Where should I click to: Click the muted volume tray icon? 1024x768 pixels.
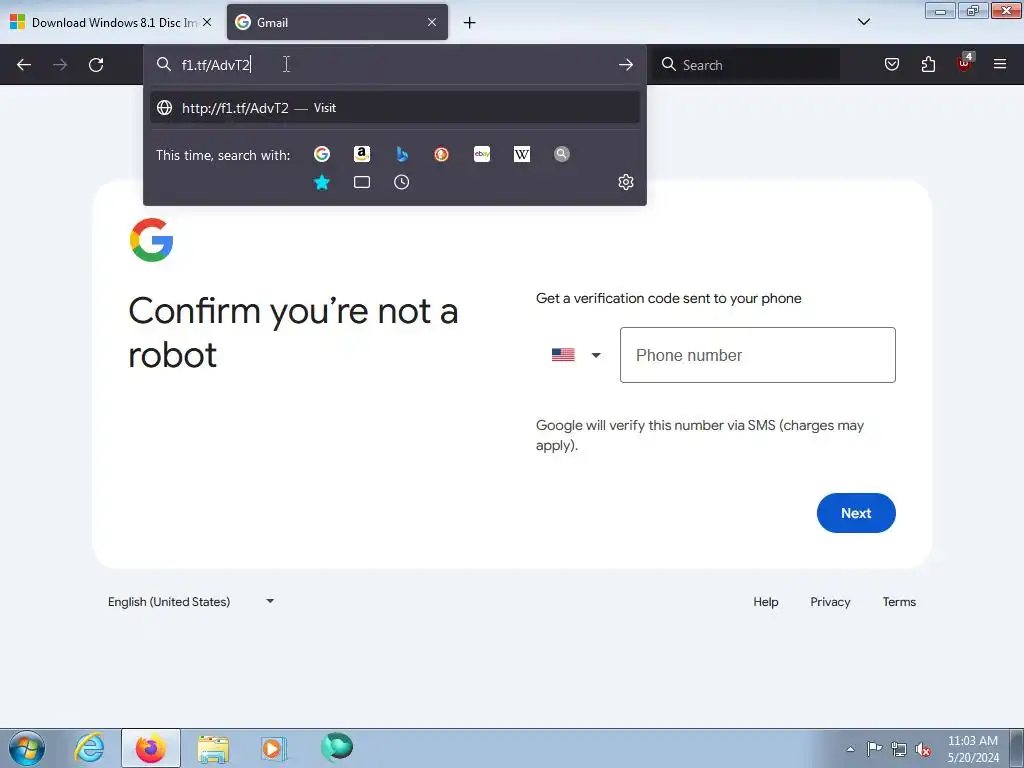(x=923, y=749)
